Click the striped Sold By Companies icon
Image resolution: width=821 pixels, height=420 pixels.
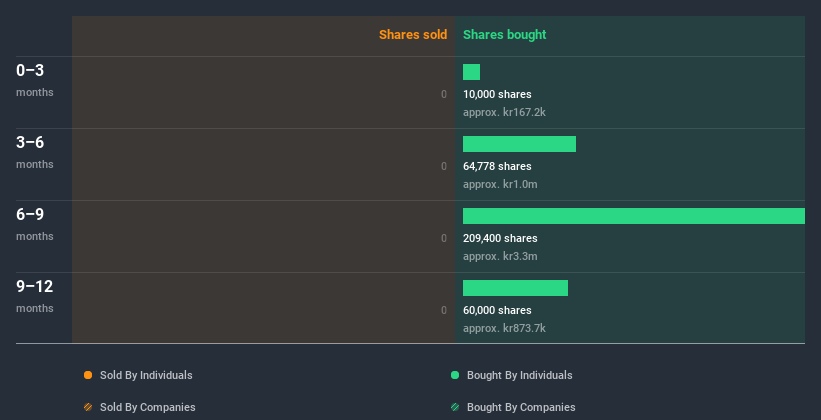88,407
